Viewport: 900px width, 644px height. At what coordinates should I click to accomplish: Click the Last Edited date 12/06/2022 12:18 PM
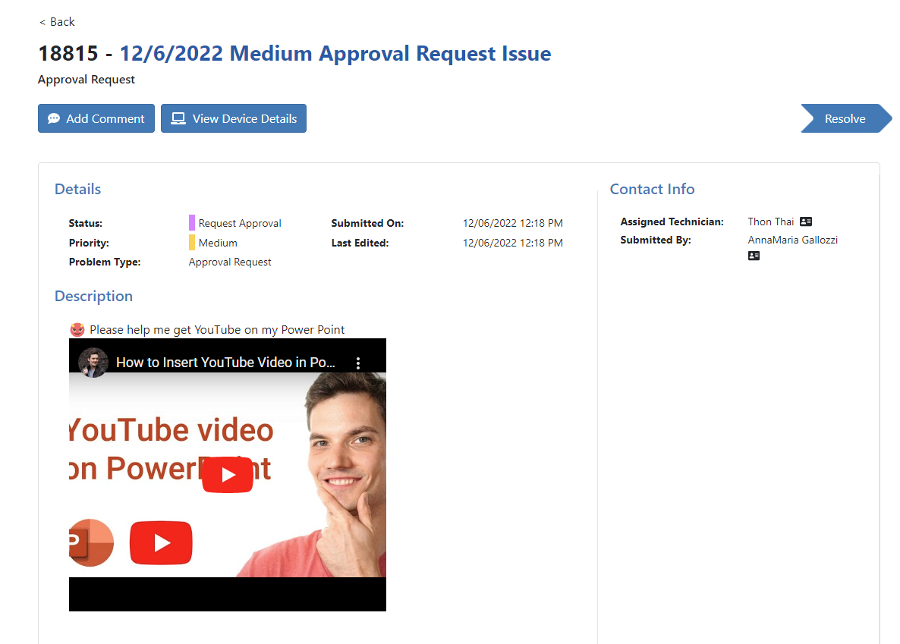[x=513, y=243]
